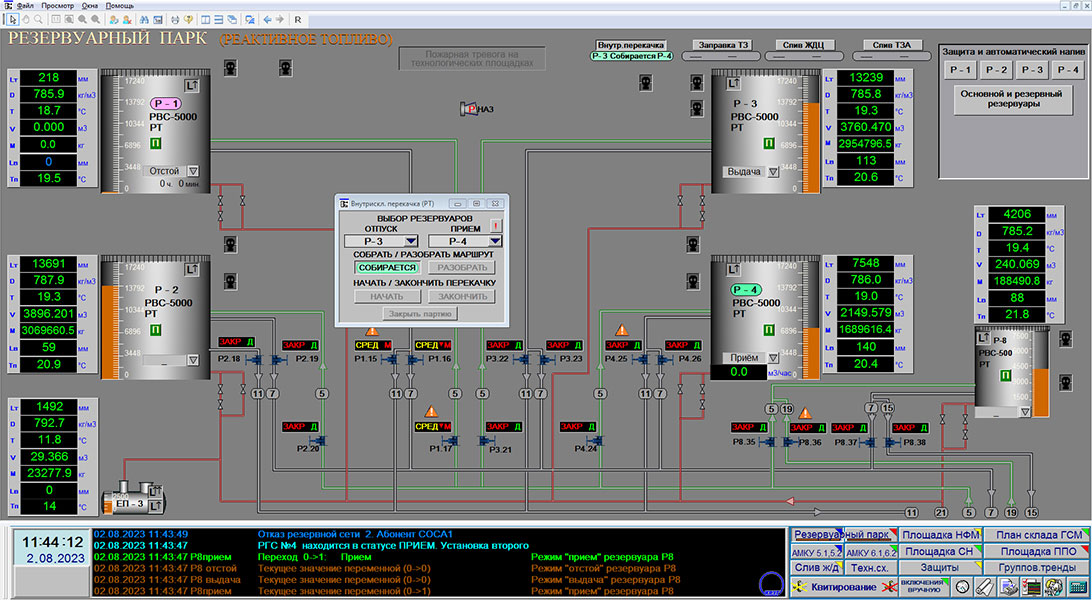This screenshot has width=1092, height=600.
Task: Expand the mode dropdown on tank Р-8
Action: point(1024,411)
